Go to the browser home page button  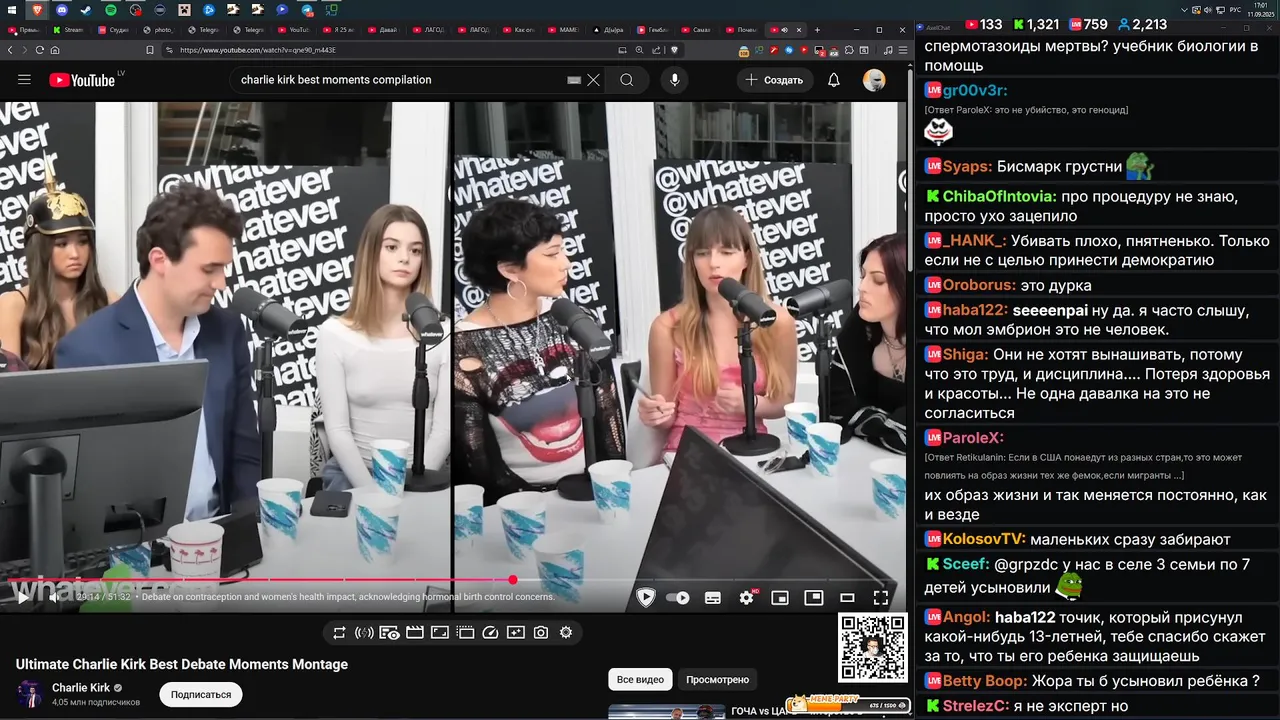click(53, 50)
